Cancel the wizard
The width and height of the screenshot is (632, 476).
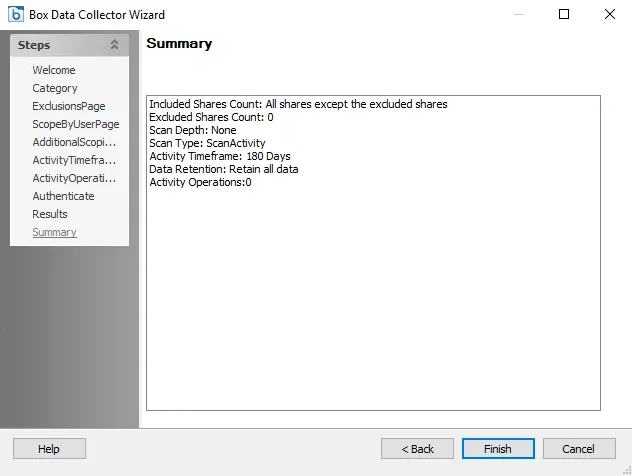pos(579,449)
